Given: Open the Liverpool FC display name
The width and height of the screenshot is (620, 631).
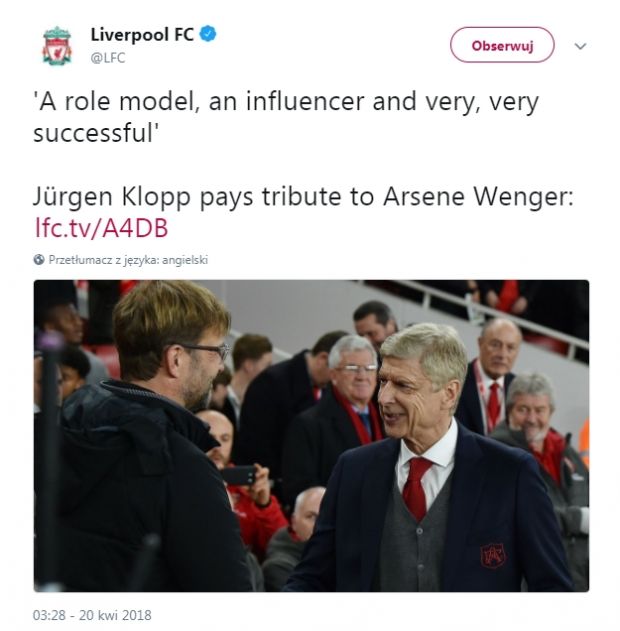Looking at the screenshot, I should pyautogui.click(x=142, y=35).
